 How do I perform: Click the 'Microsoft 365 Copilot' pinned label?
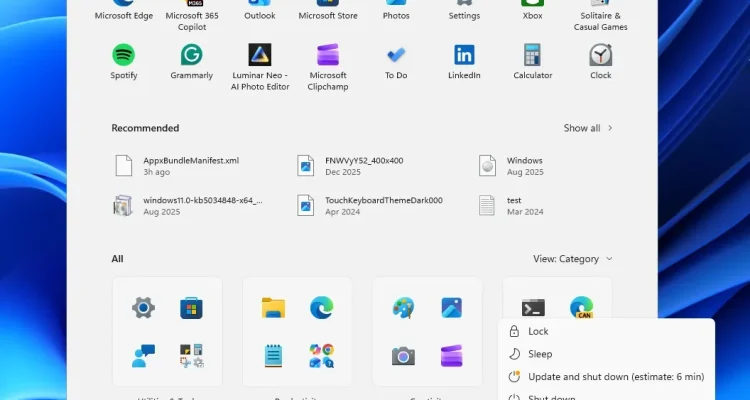(192, 21)
